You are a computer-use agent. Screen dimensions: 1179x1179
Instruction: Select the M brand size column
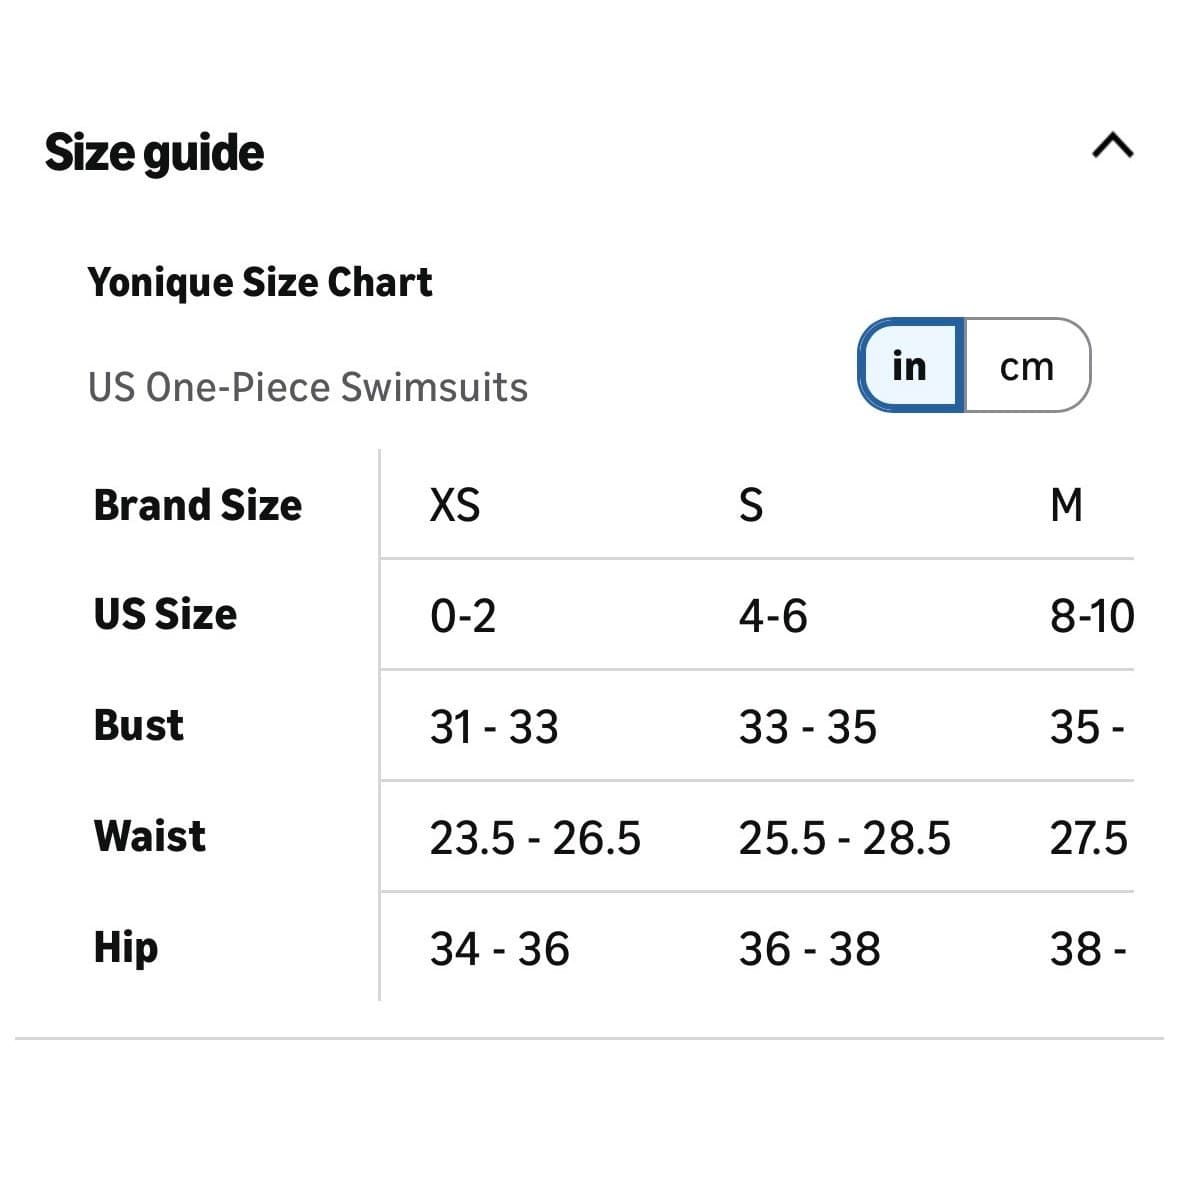[1066, 505]
